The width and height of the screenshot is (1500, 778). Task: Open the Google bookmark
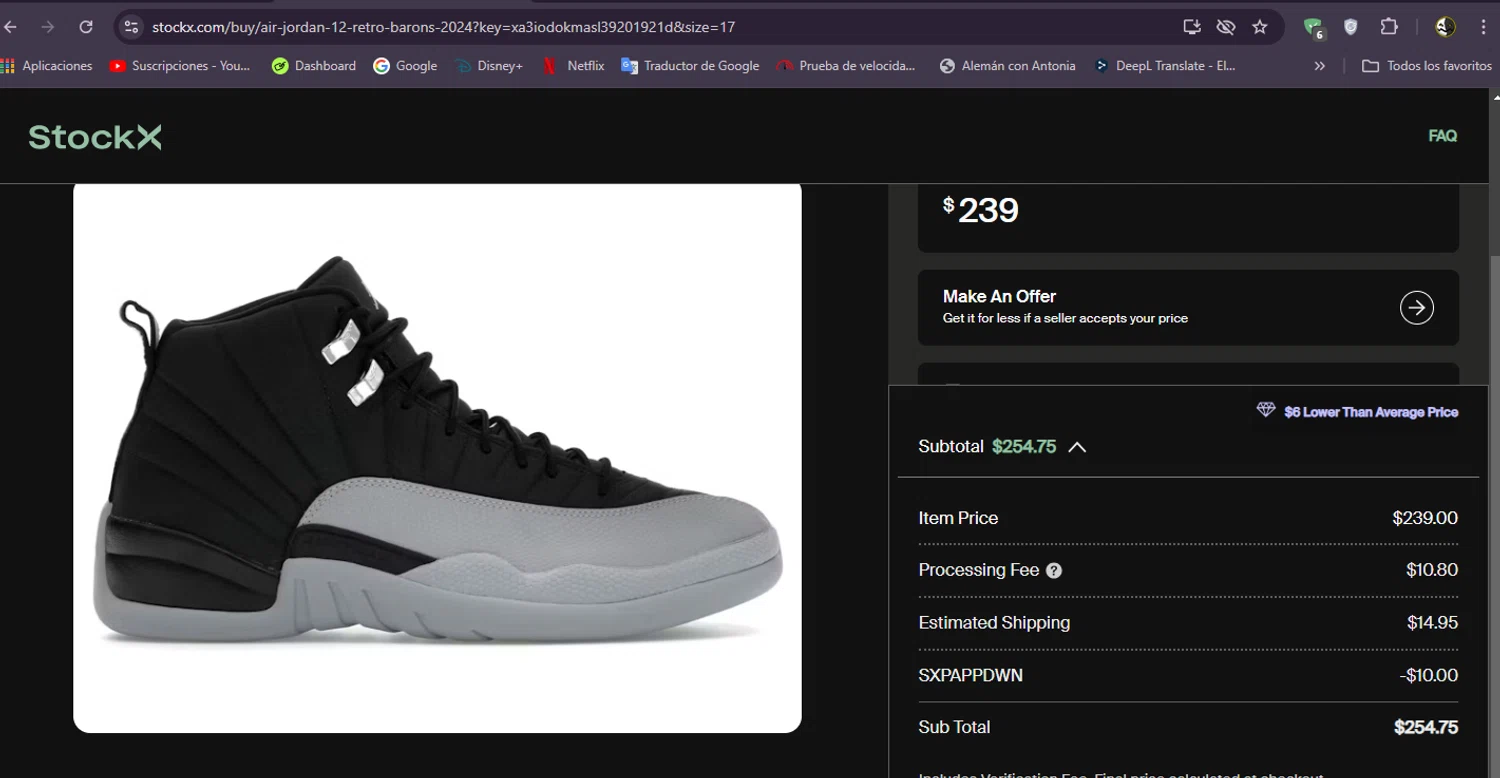(405, 66)
